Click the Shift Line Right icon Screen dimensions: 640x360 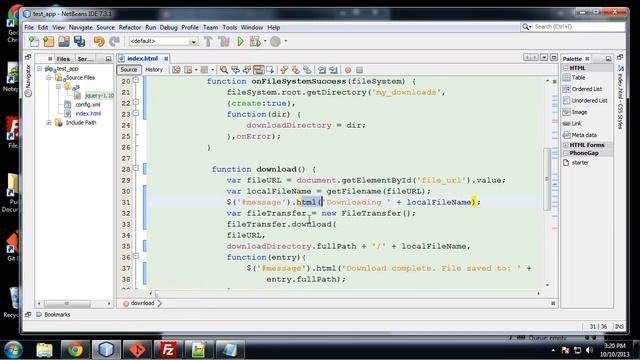click(333, 70)
